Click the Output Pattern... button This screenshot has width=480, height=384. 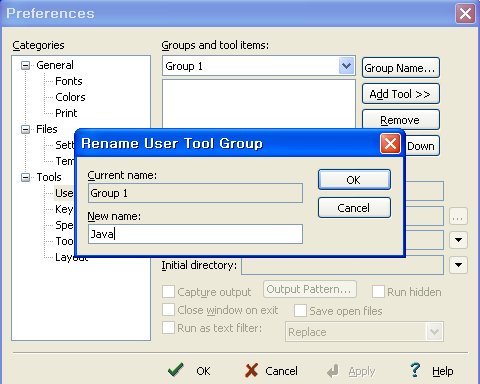point(310,289)
